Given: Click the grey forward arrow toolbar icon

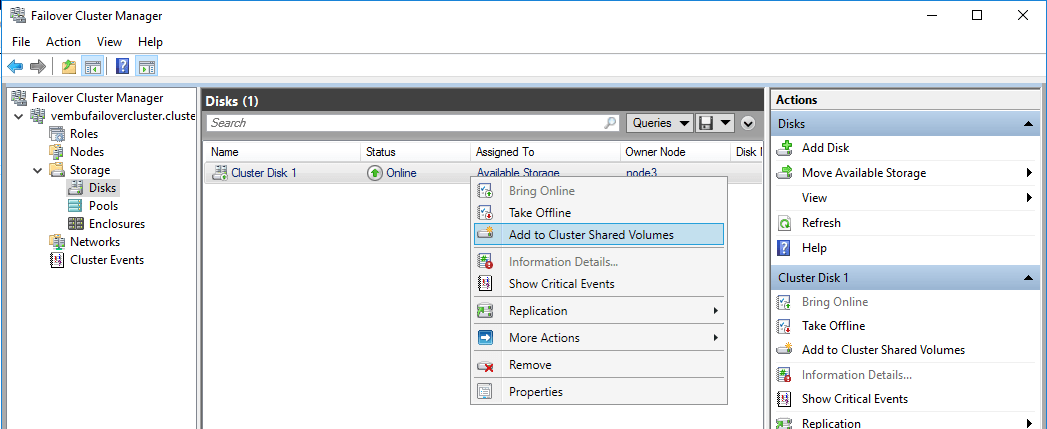Looking at the screenshot, I should point(38,66).
